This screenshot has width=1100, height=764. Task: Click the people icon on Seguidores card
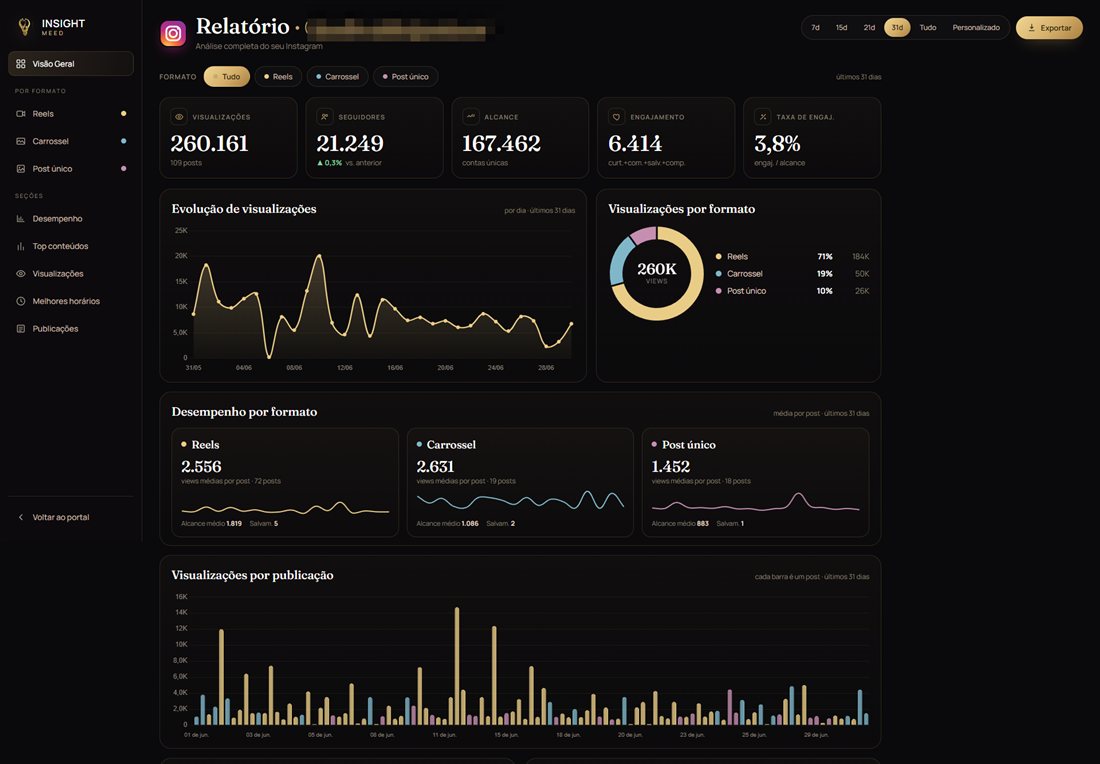(x=325, y=117)
